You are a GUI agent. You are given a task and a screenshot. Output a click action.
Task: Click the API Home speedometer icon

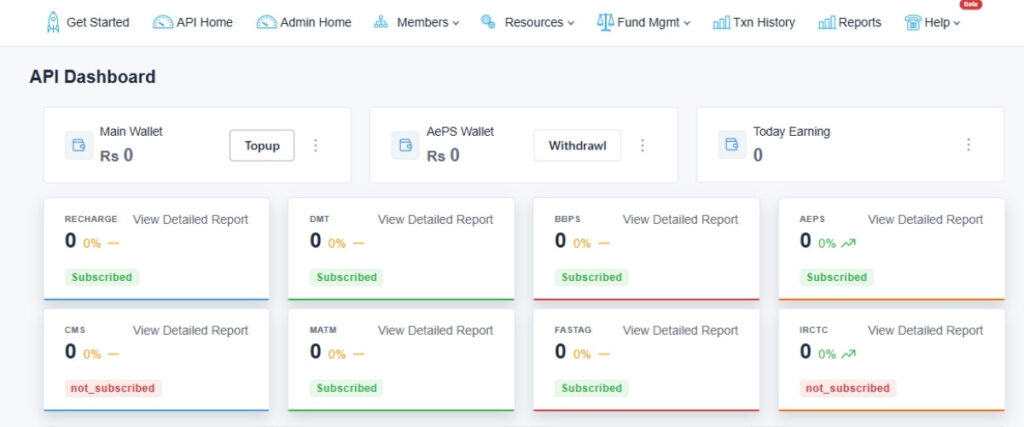162,22
